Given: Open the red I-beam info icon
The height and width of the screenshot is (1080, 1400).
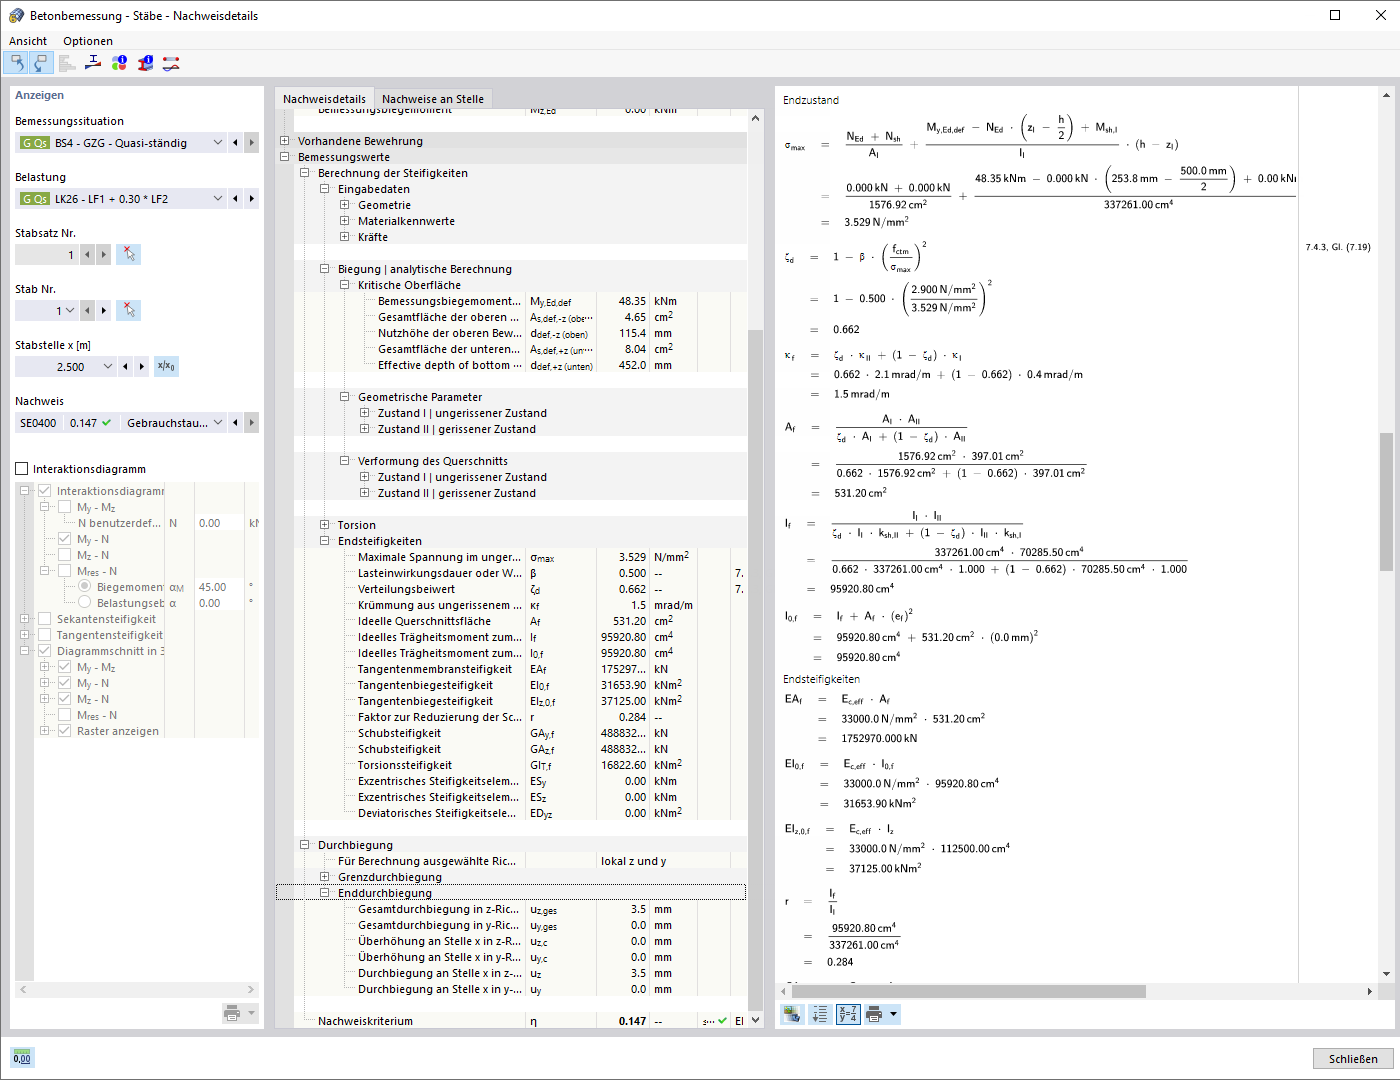Looking at the screenshot, I should [x=145, y=63].
